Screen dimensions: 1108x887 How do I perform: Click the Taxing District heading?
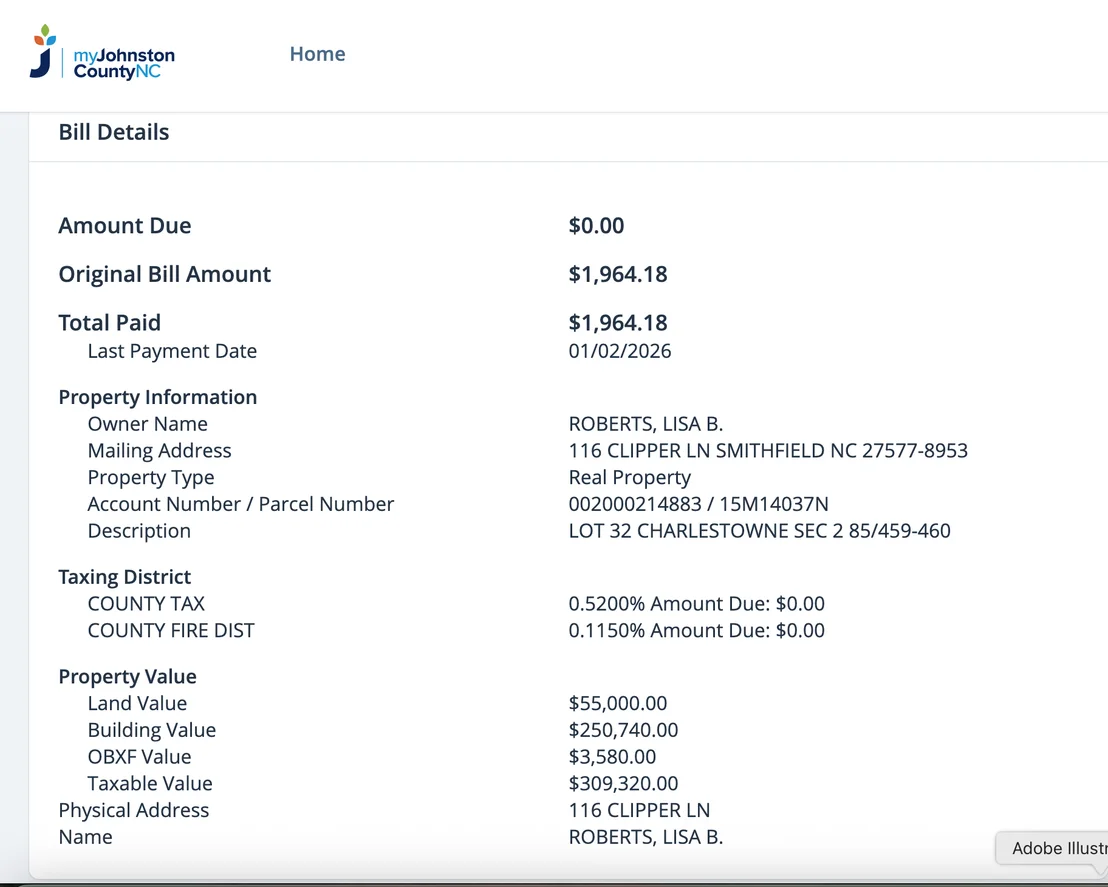(124, 577)
